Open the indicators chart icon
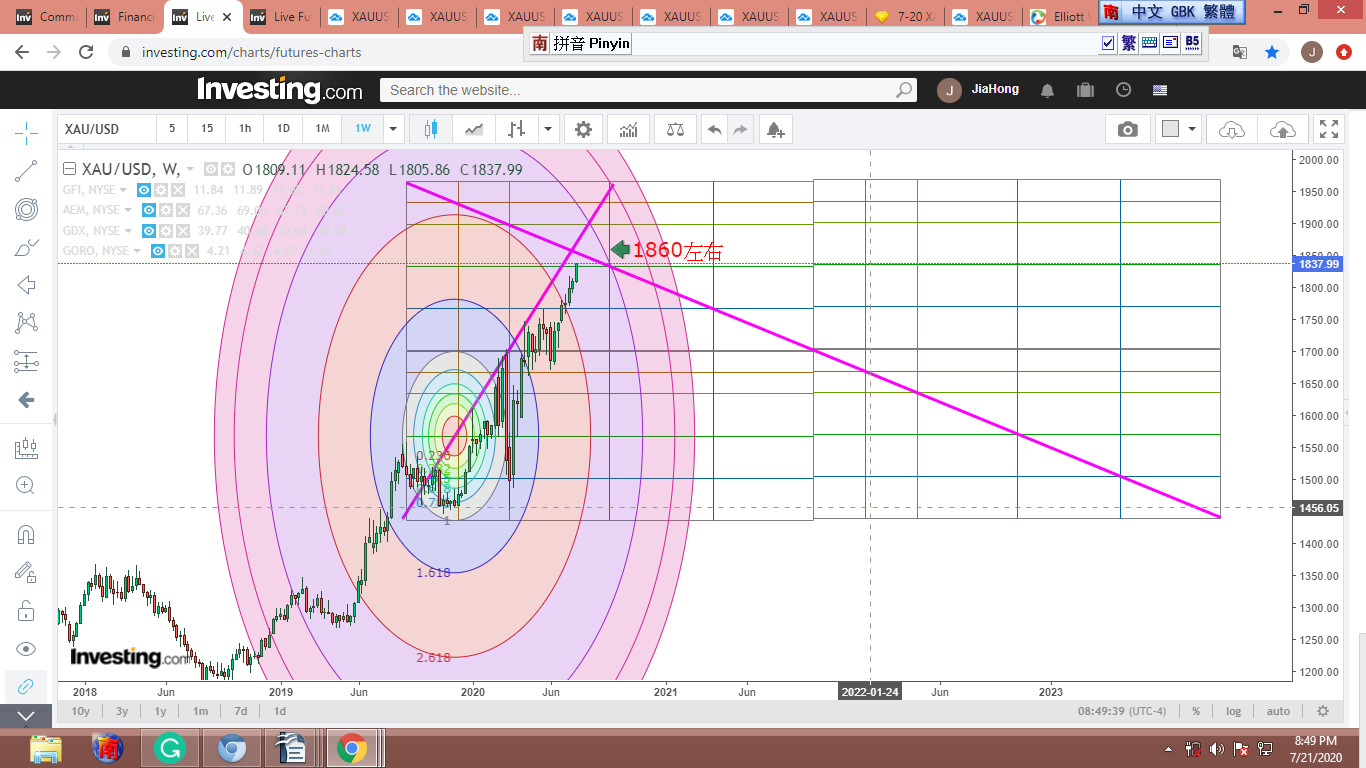Viewport: 1366px width, 768px height. tap(629, 129)
